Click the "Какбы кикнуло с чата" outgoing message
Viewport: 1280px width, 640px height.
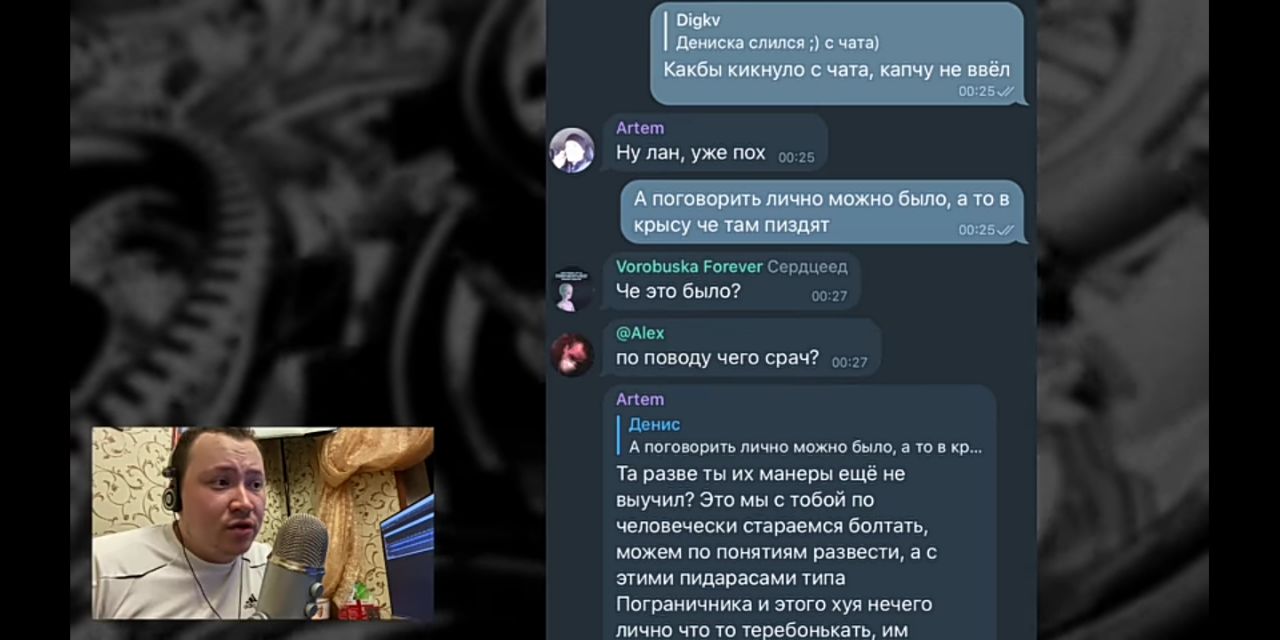click(x=837, y=70)
